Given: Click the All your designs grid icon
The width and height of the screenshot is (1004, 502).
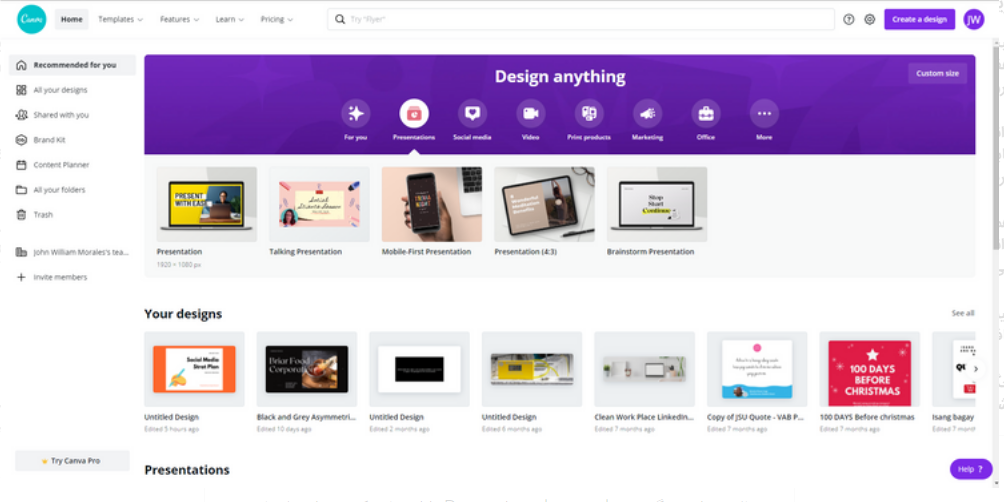Looking at the screenshot, I should pos(21,90).
